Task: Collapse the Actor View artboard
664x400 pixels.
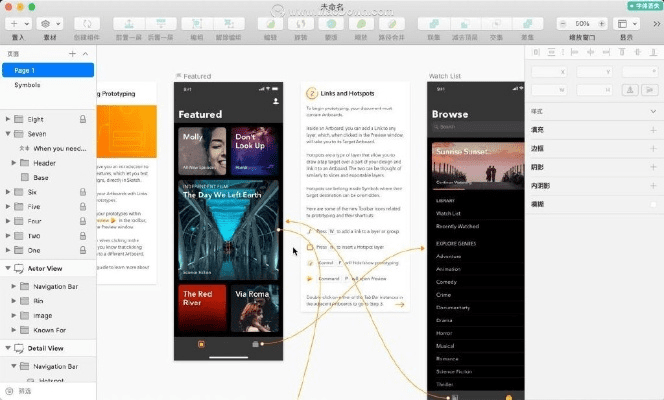Action: (8, 268)
